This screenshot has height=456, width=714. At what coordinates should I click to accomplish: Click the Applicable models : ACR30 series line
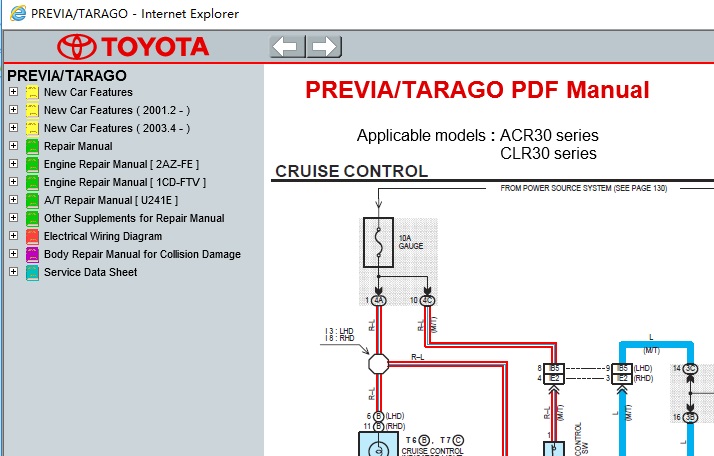478,135
